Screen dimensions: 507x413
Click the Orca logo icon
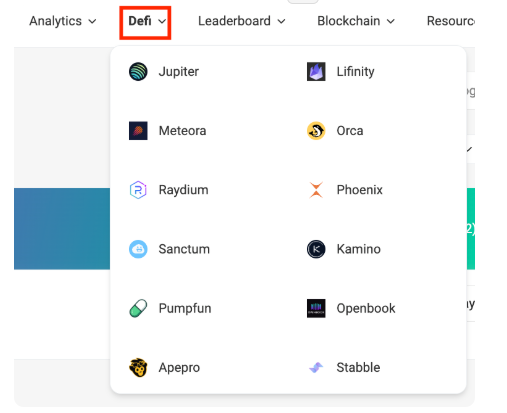(316, 131)
